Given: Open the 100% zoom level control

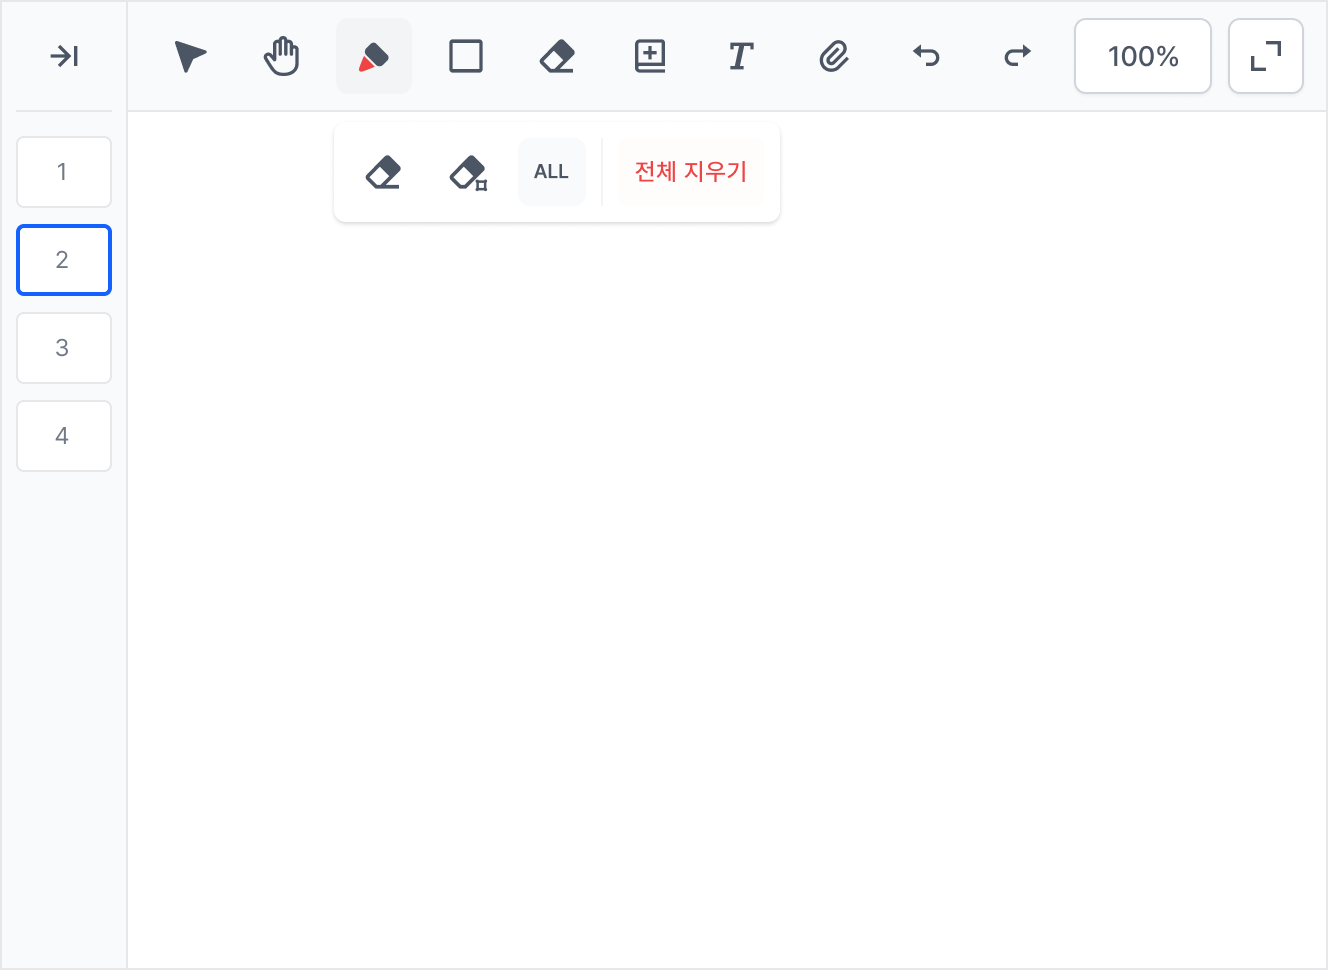Looking at the screenshot, I should coord(1143,56).
